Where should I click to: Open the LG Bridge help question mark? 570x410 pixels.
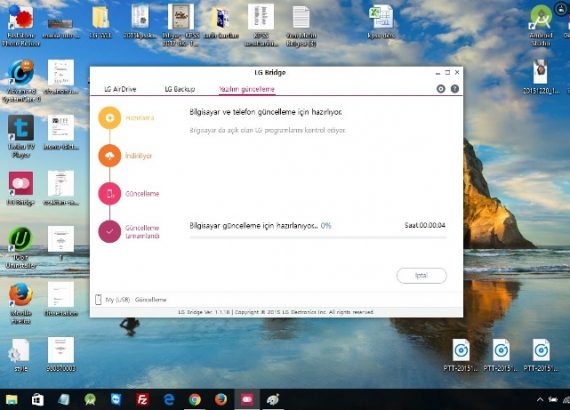[x=454, y=89]
